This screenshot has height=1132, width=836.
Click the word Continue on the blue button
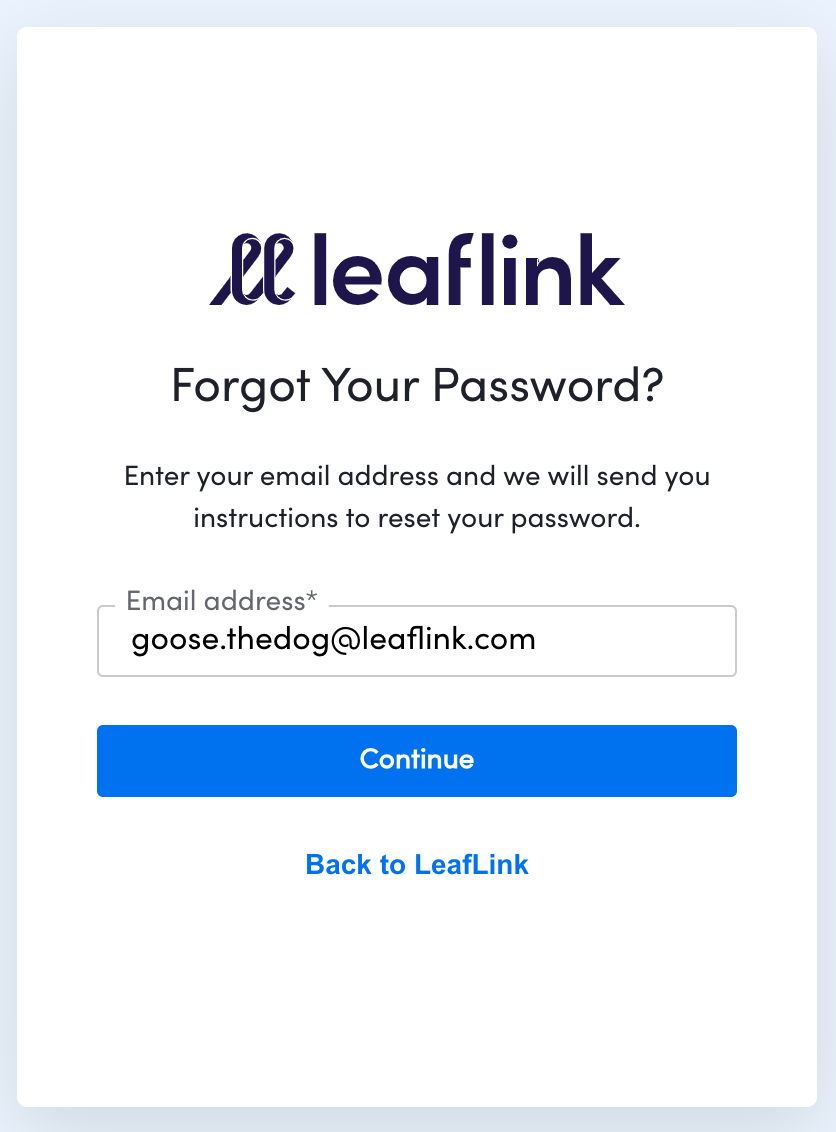point(417,759)
